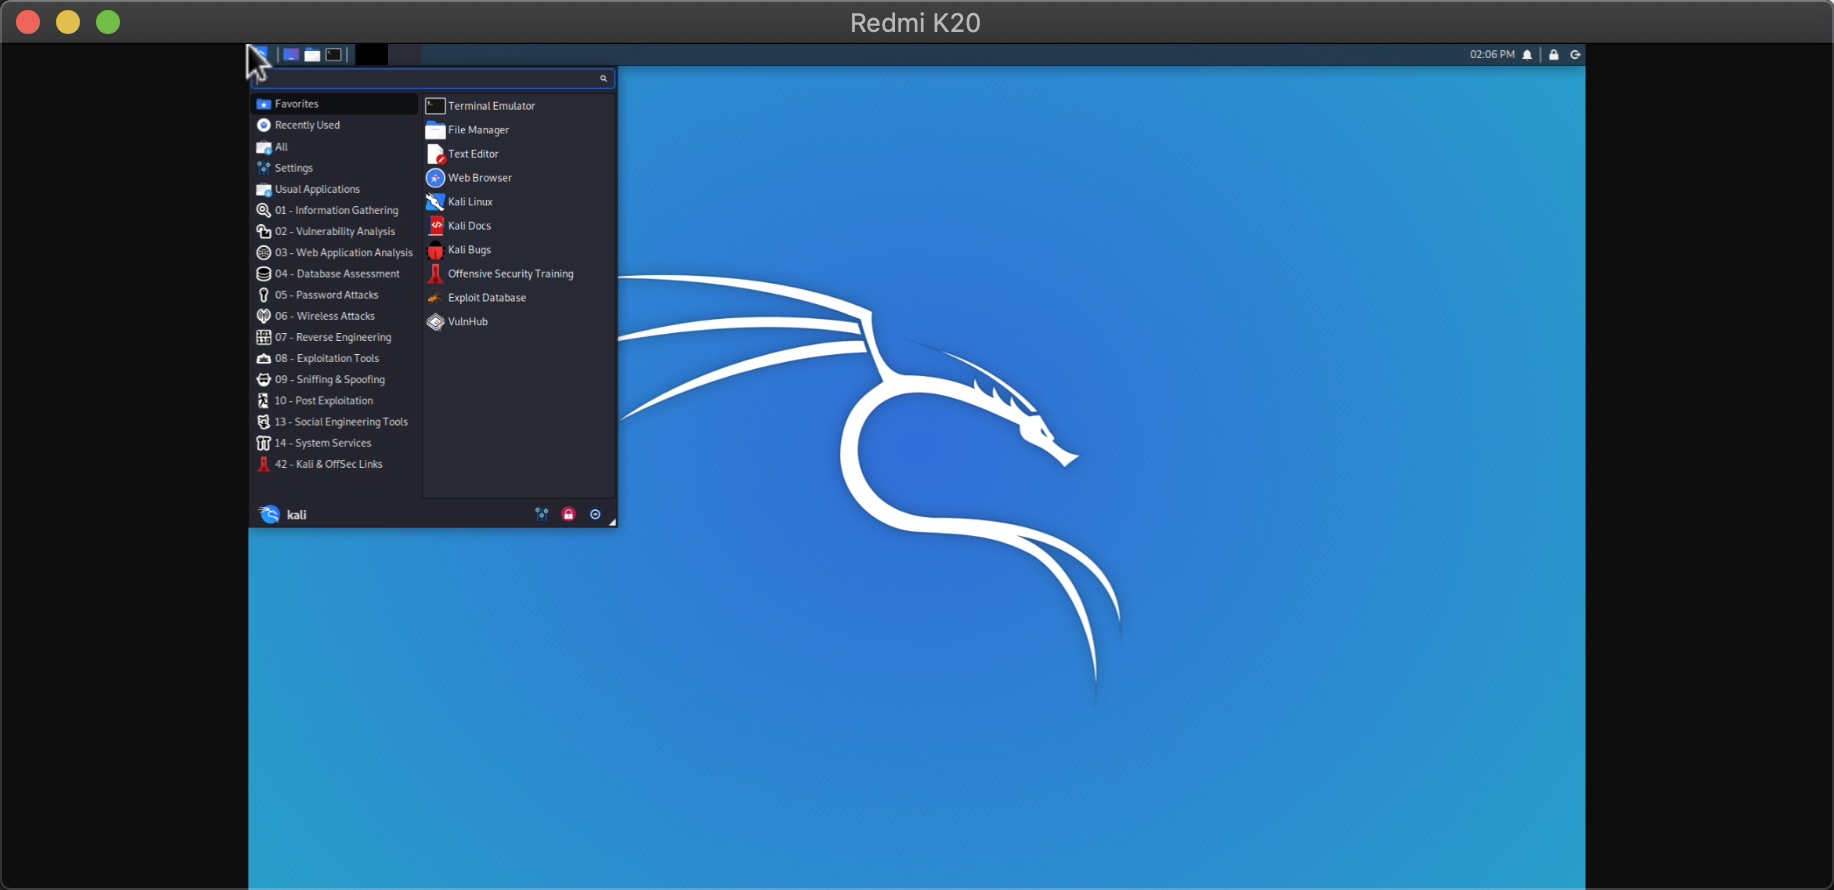This screenshot has height=890, width=1834.
Task: Show All applications category
Action: [335, 147]
